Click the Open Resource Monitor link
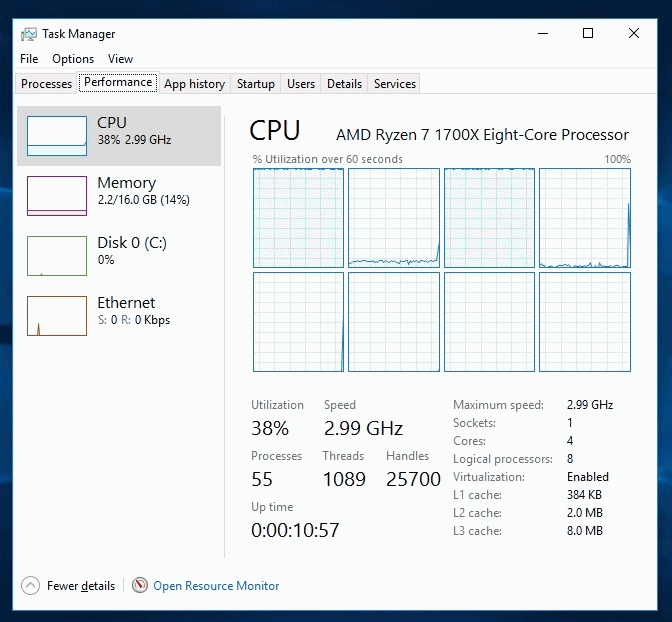The height and width of the screenshot is (622, 672). click(216, 586)
